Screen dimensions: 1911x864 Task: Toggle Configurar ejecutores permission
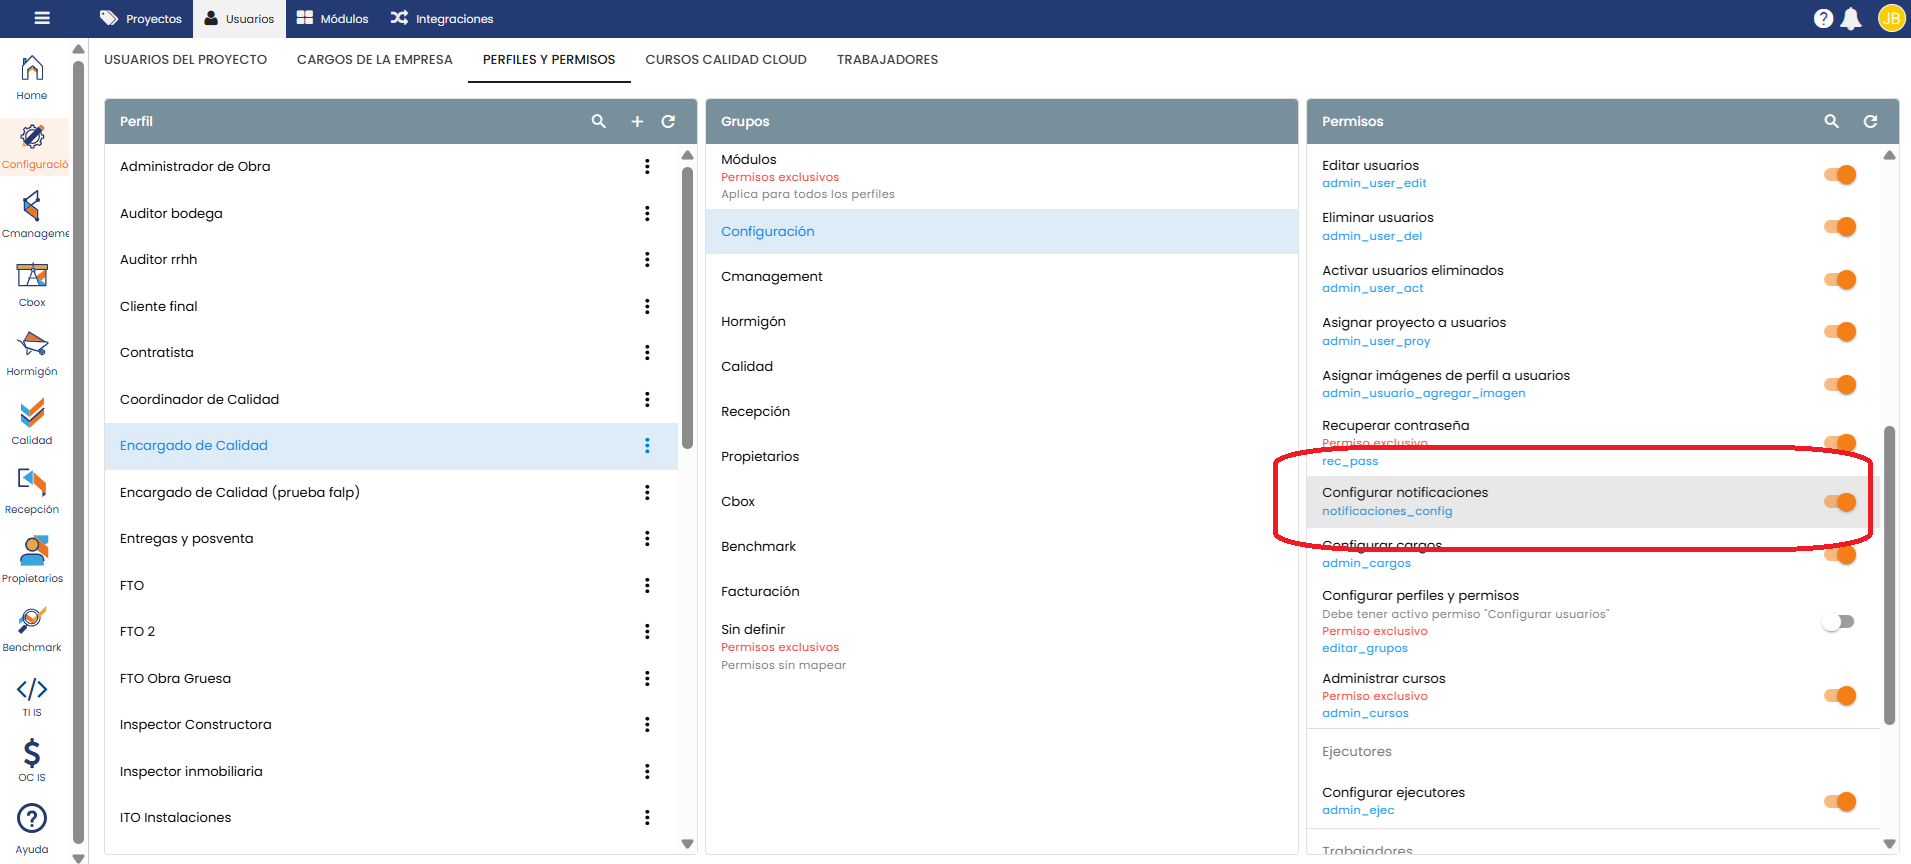[1840, 802]
